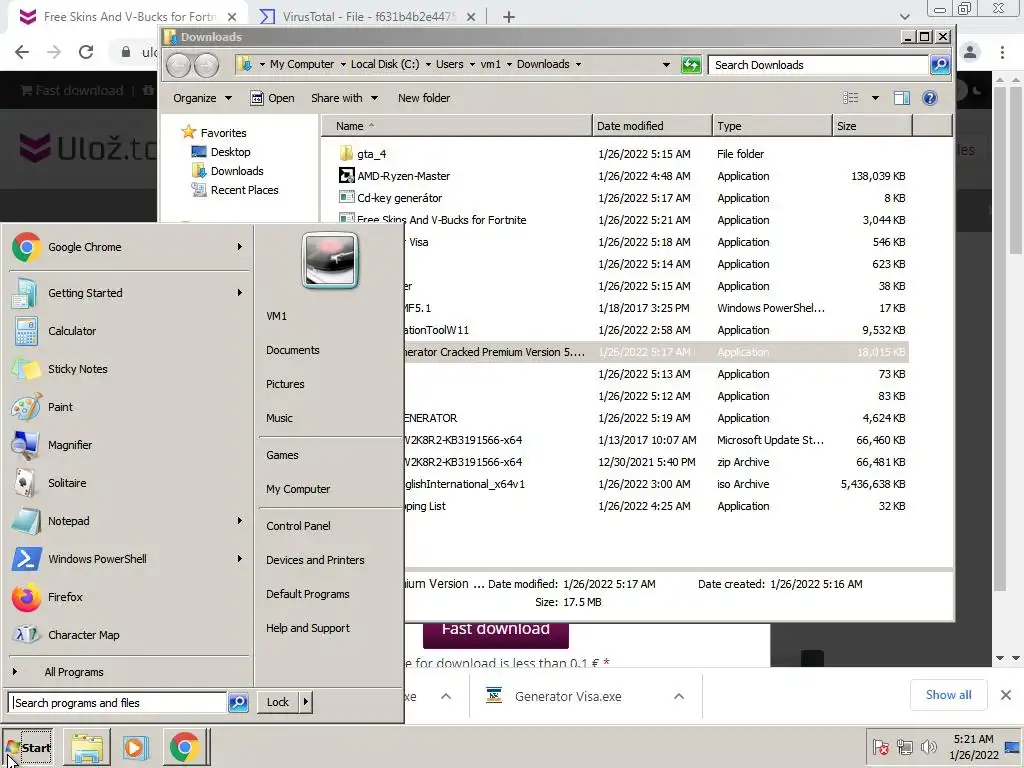Start Solitaire from the Start menu
Viewport: 1024px width, 768px height.
[x=127, y=483]
